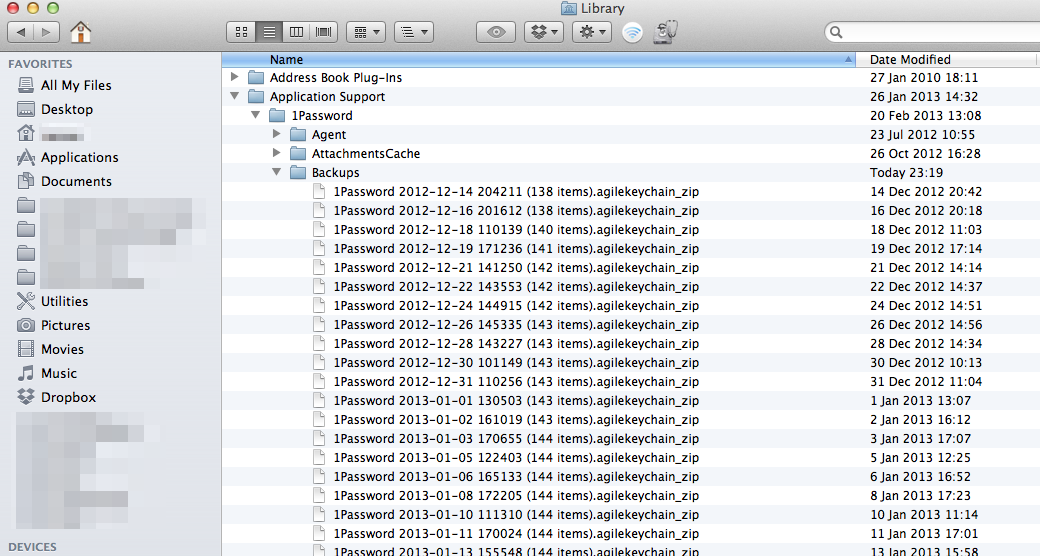The width and height of the screenshot is (1040, 556).
Task: Select the Backups folder icon
Action: tap(298, 173)
